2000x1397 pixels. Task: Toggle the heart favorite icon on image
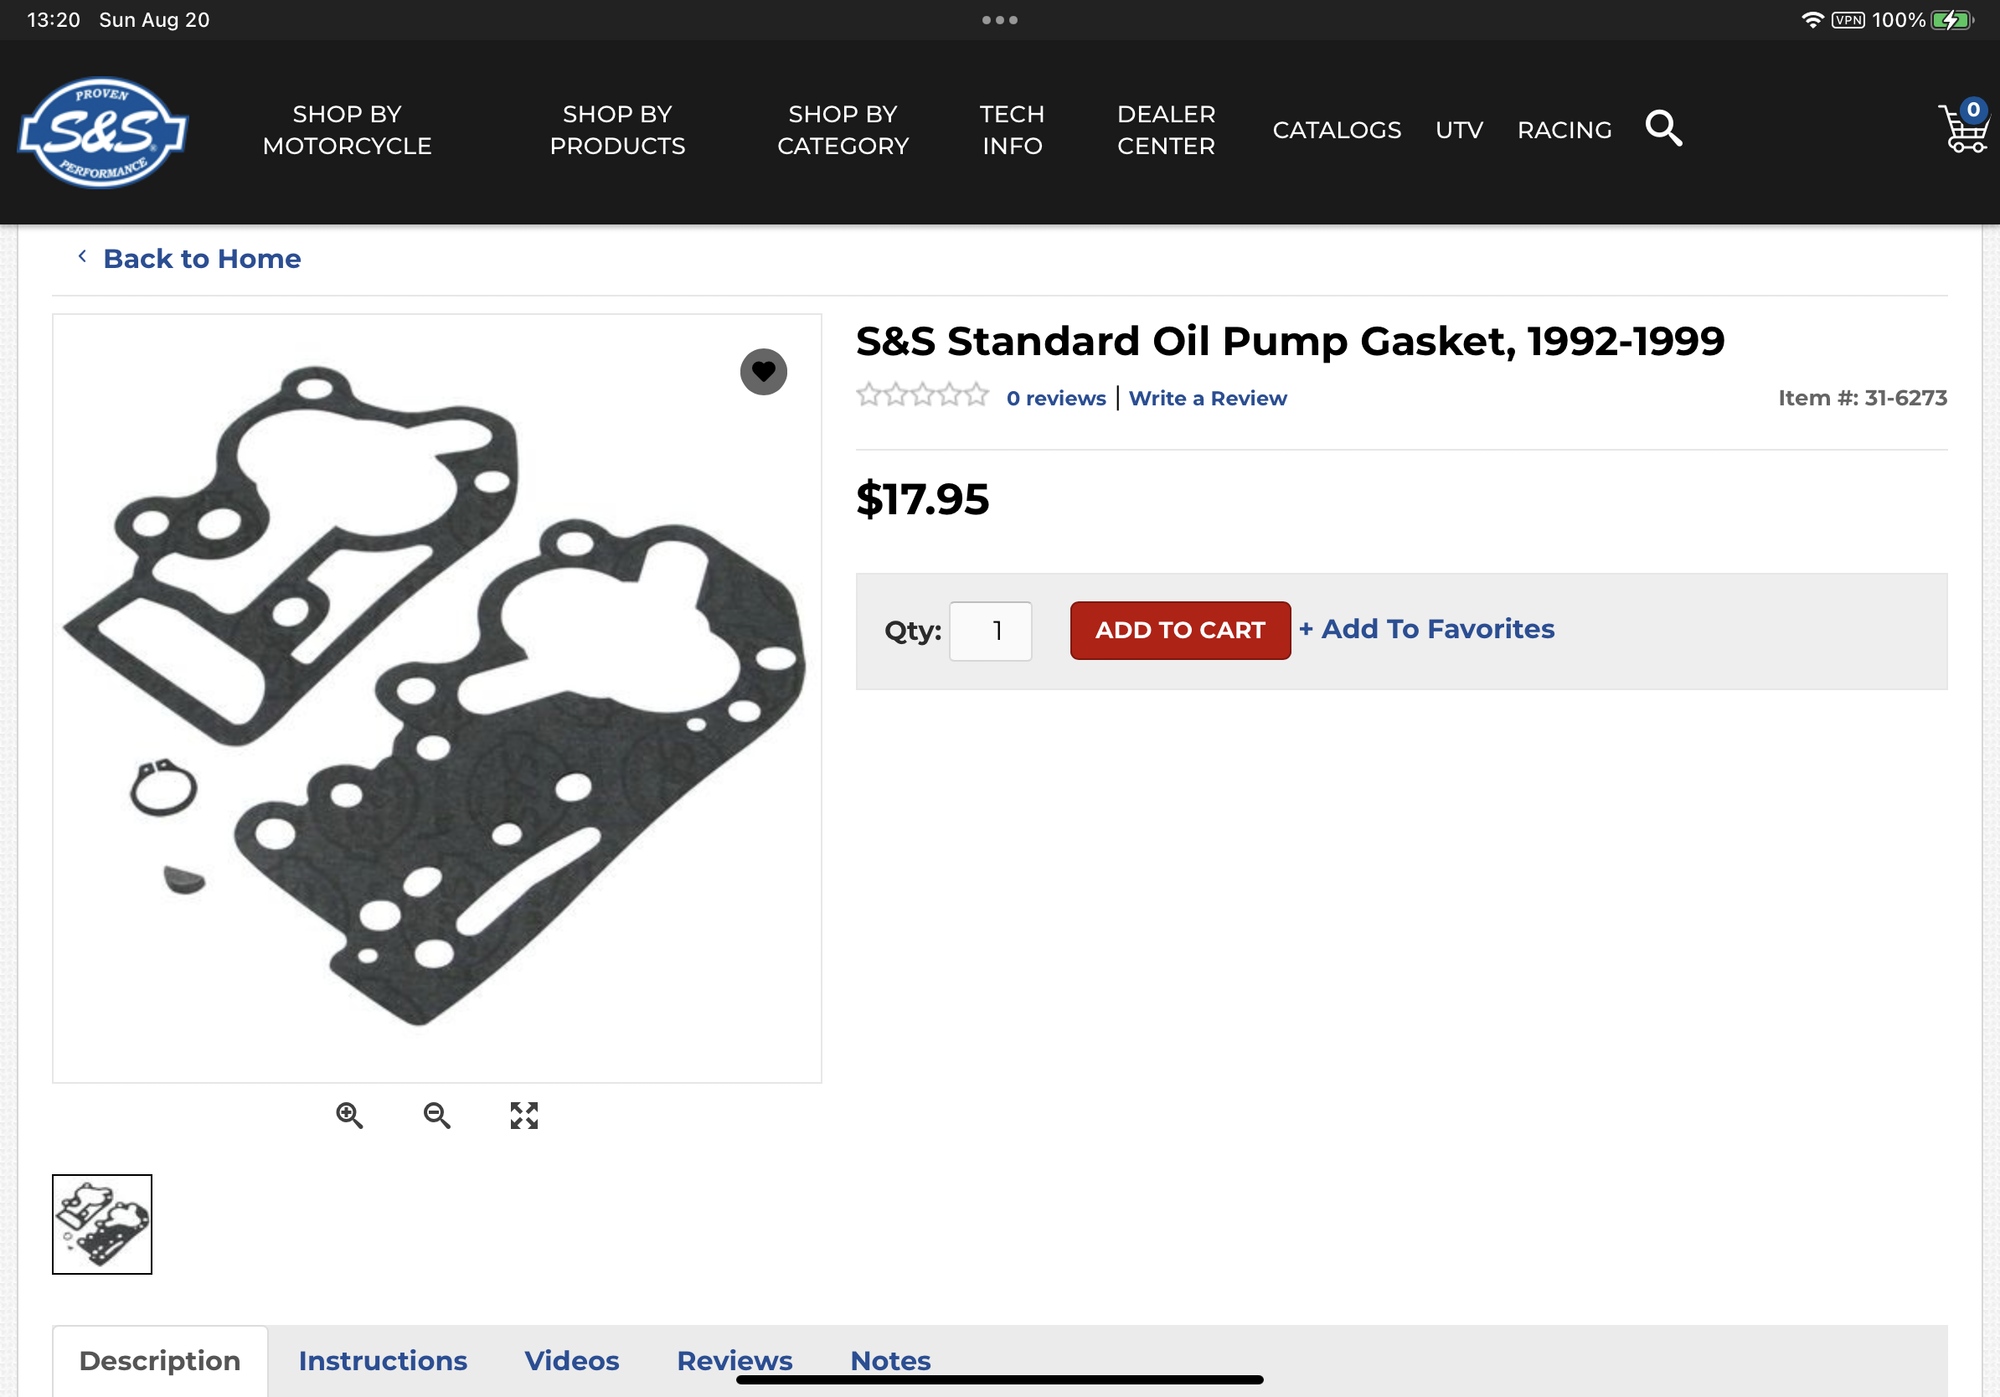coord(763,372)
